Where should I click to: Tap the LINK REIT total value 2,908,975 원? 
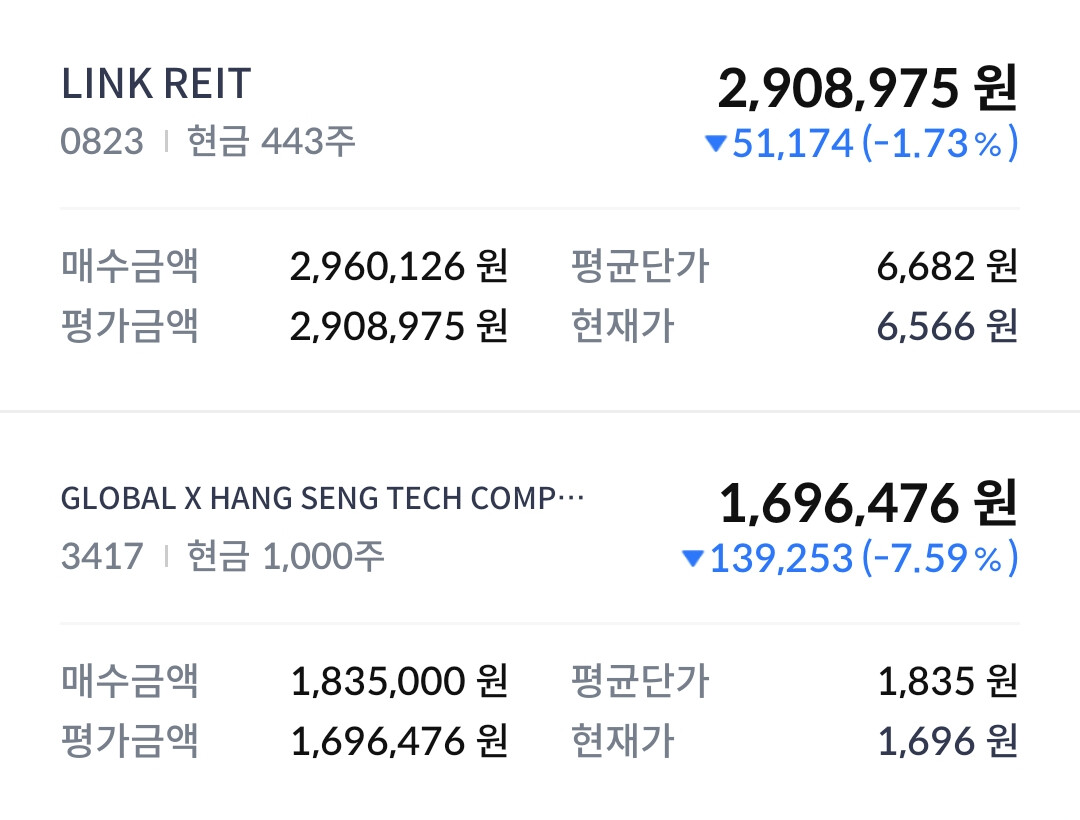coord(866,89)
